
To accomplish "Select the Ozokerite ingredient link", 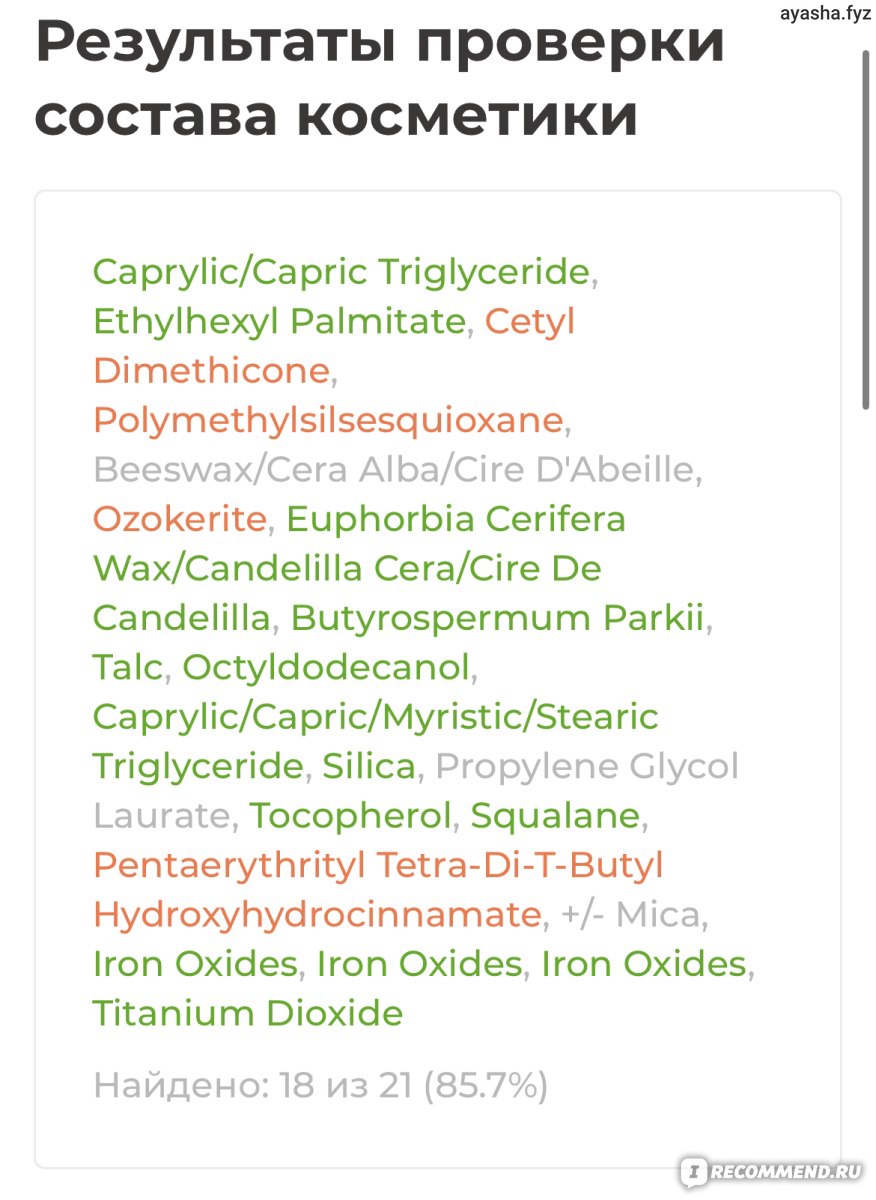I will (x=180, y=520).
